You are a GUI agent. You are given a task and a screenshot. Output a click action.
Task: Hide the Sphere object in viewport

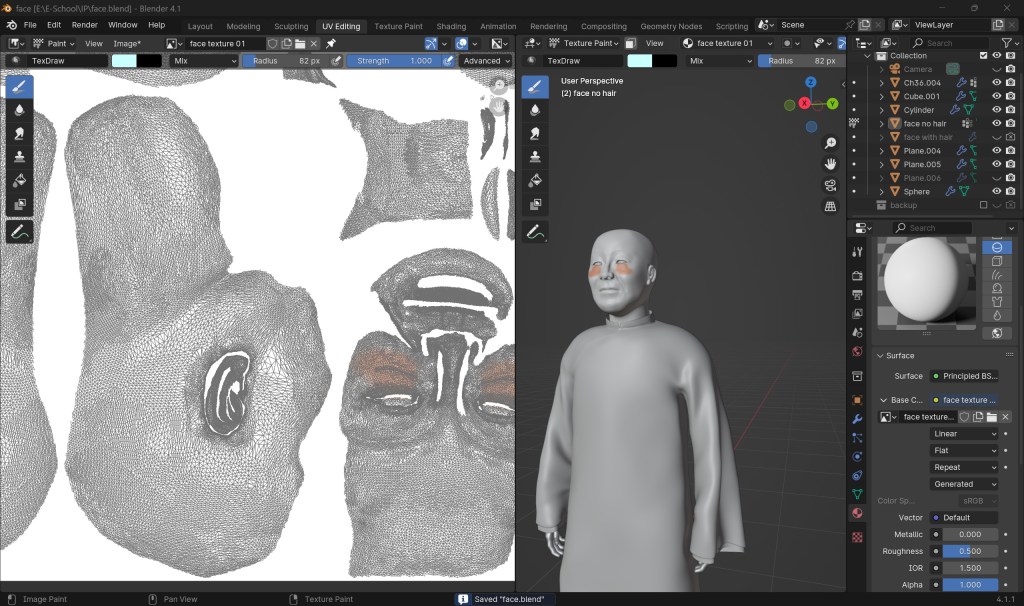click(x=996, y=191)
